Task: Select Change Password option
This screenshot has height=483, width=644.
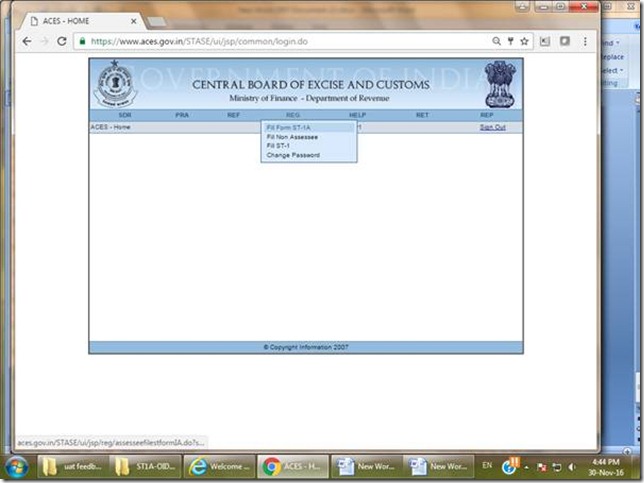Action: coord(308,155)
